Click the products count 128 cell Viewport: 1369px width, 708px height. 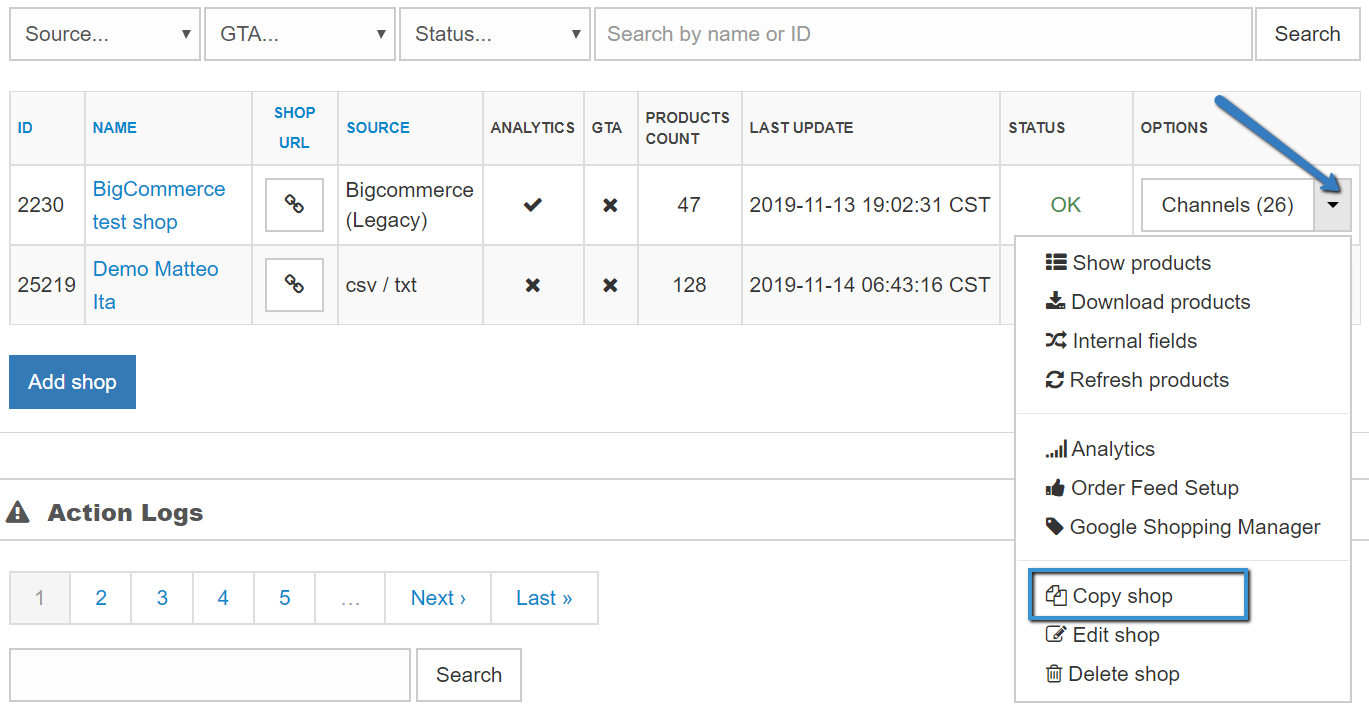click(689, 285)
